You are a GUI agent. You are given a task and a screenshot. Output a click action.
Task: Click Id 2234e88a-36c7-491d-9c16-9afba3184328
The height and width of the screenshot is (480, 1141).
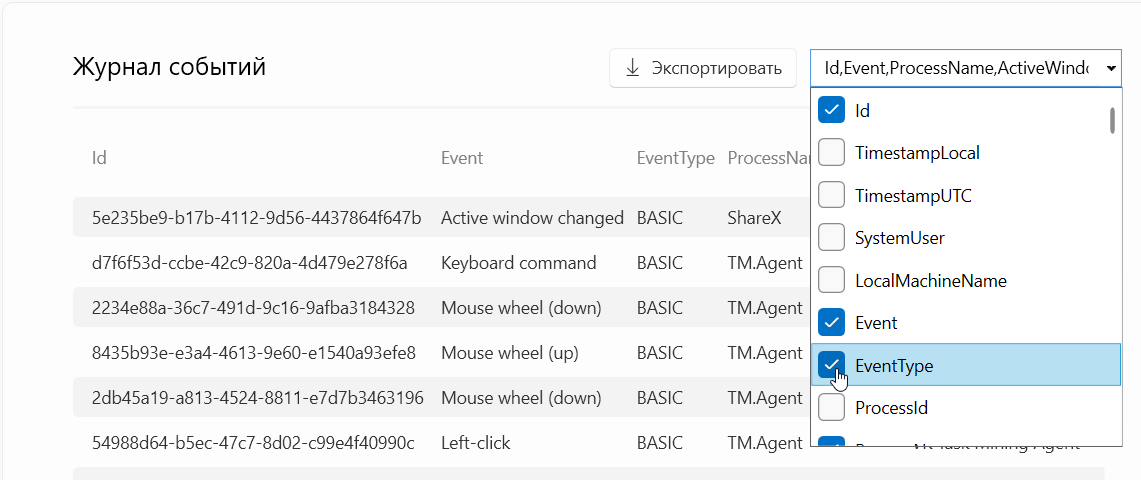253,308
